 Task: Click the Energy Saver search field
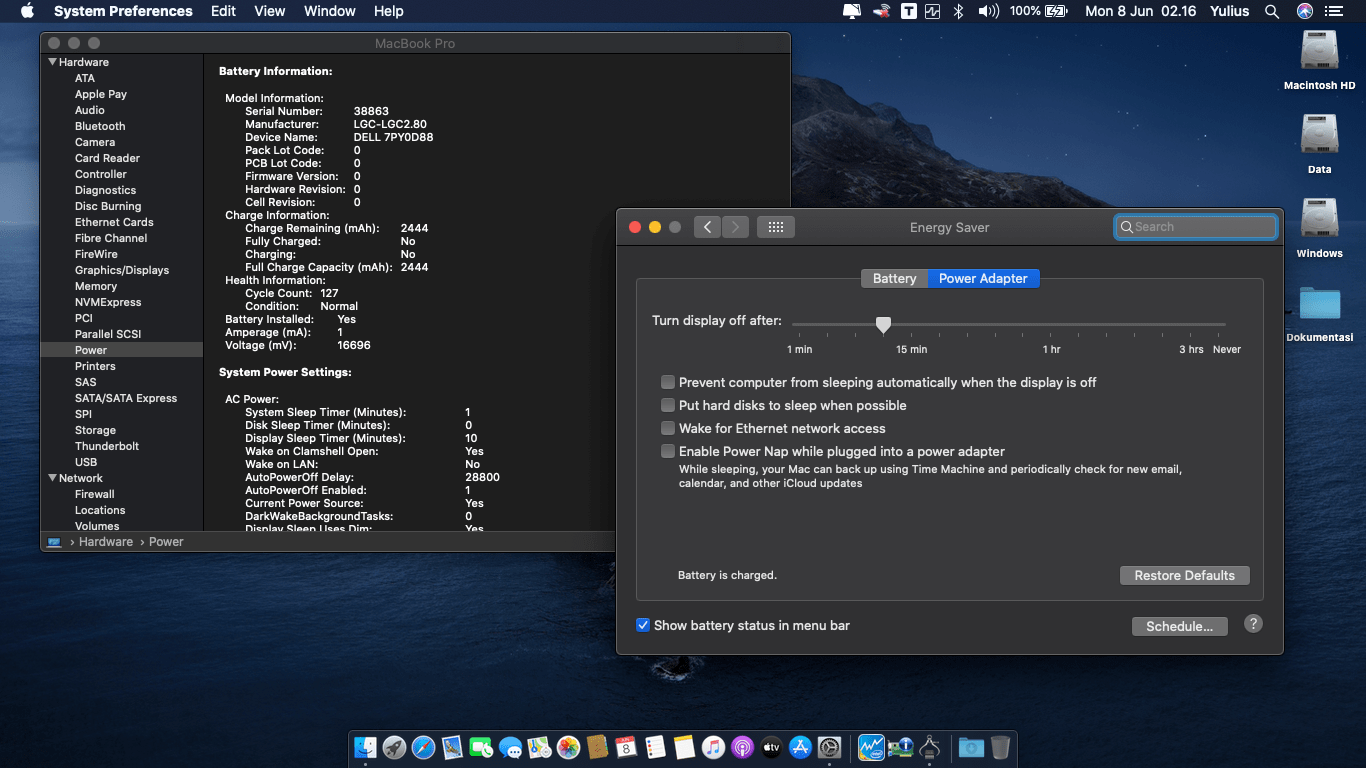[1196, 227]
